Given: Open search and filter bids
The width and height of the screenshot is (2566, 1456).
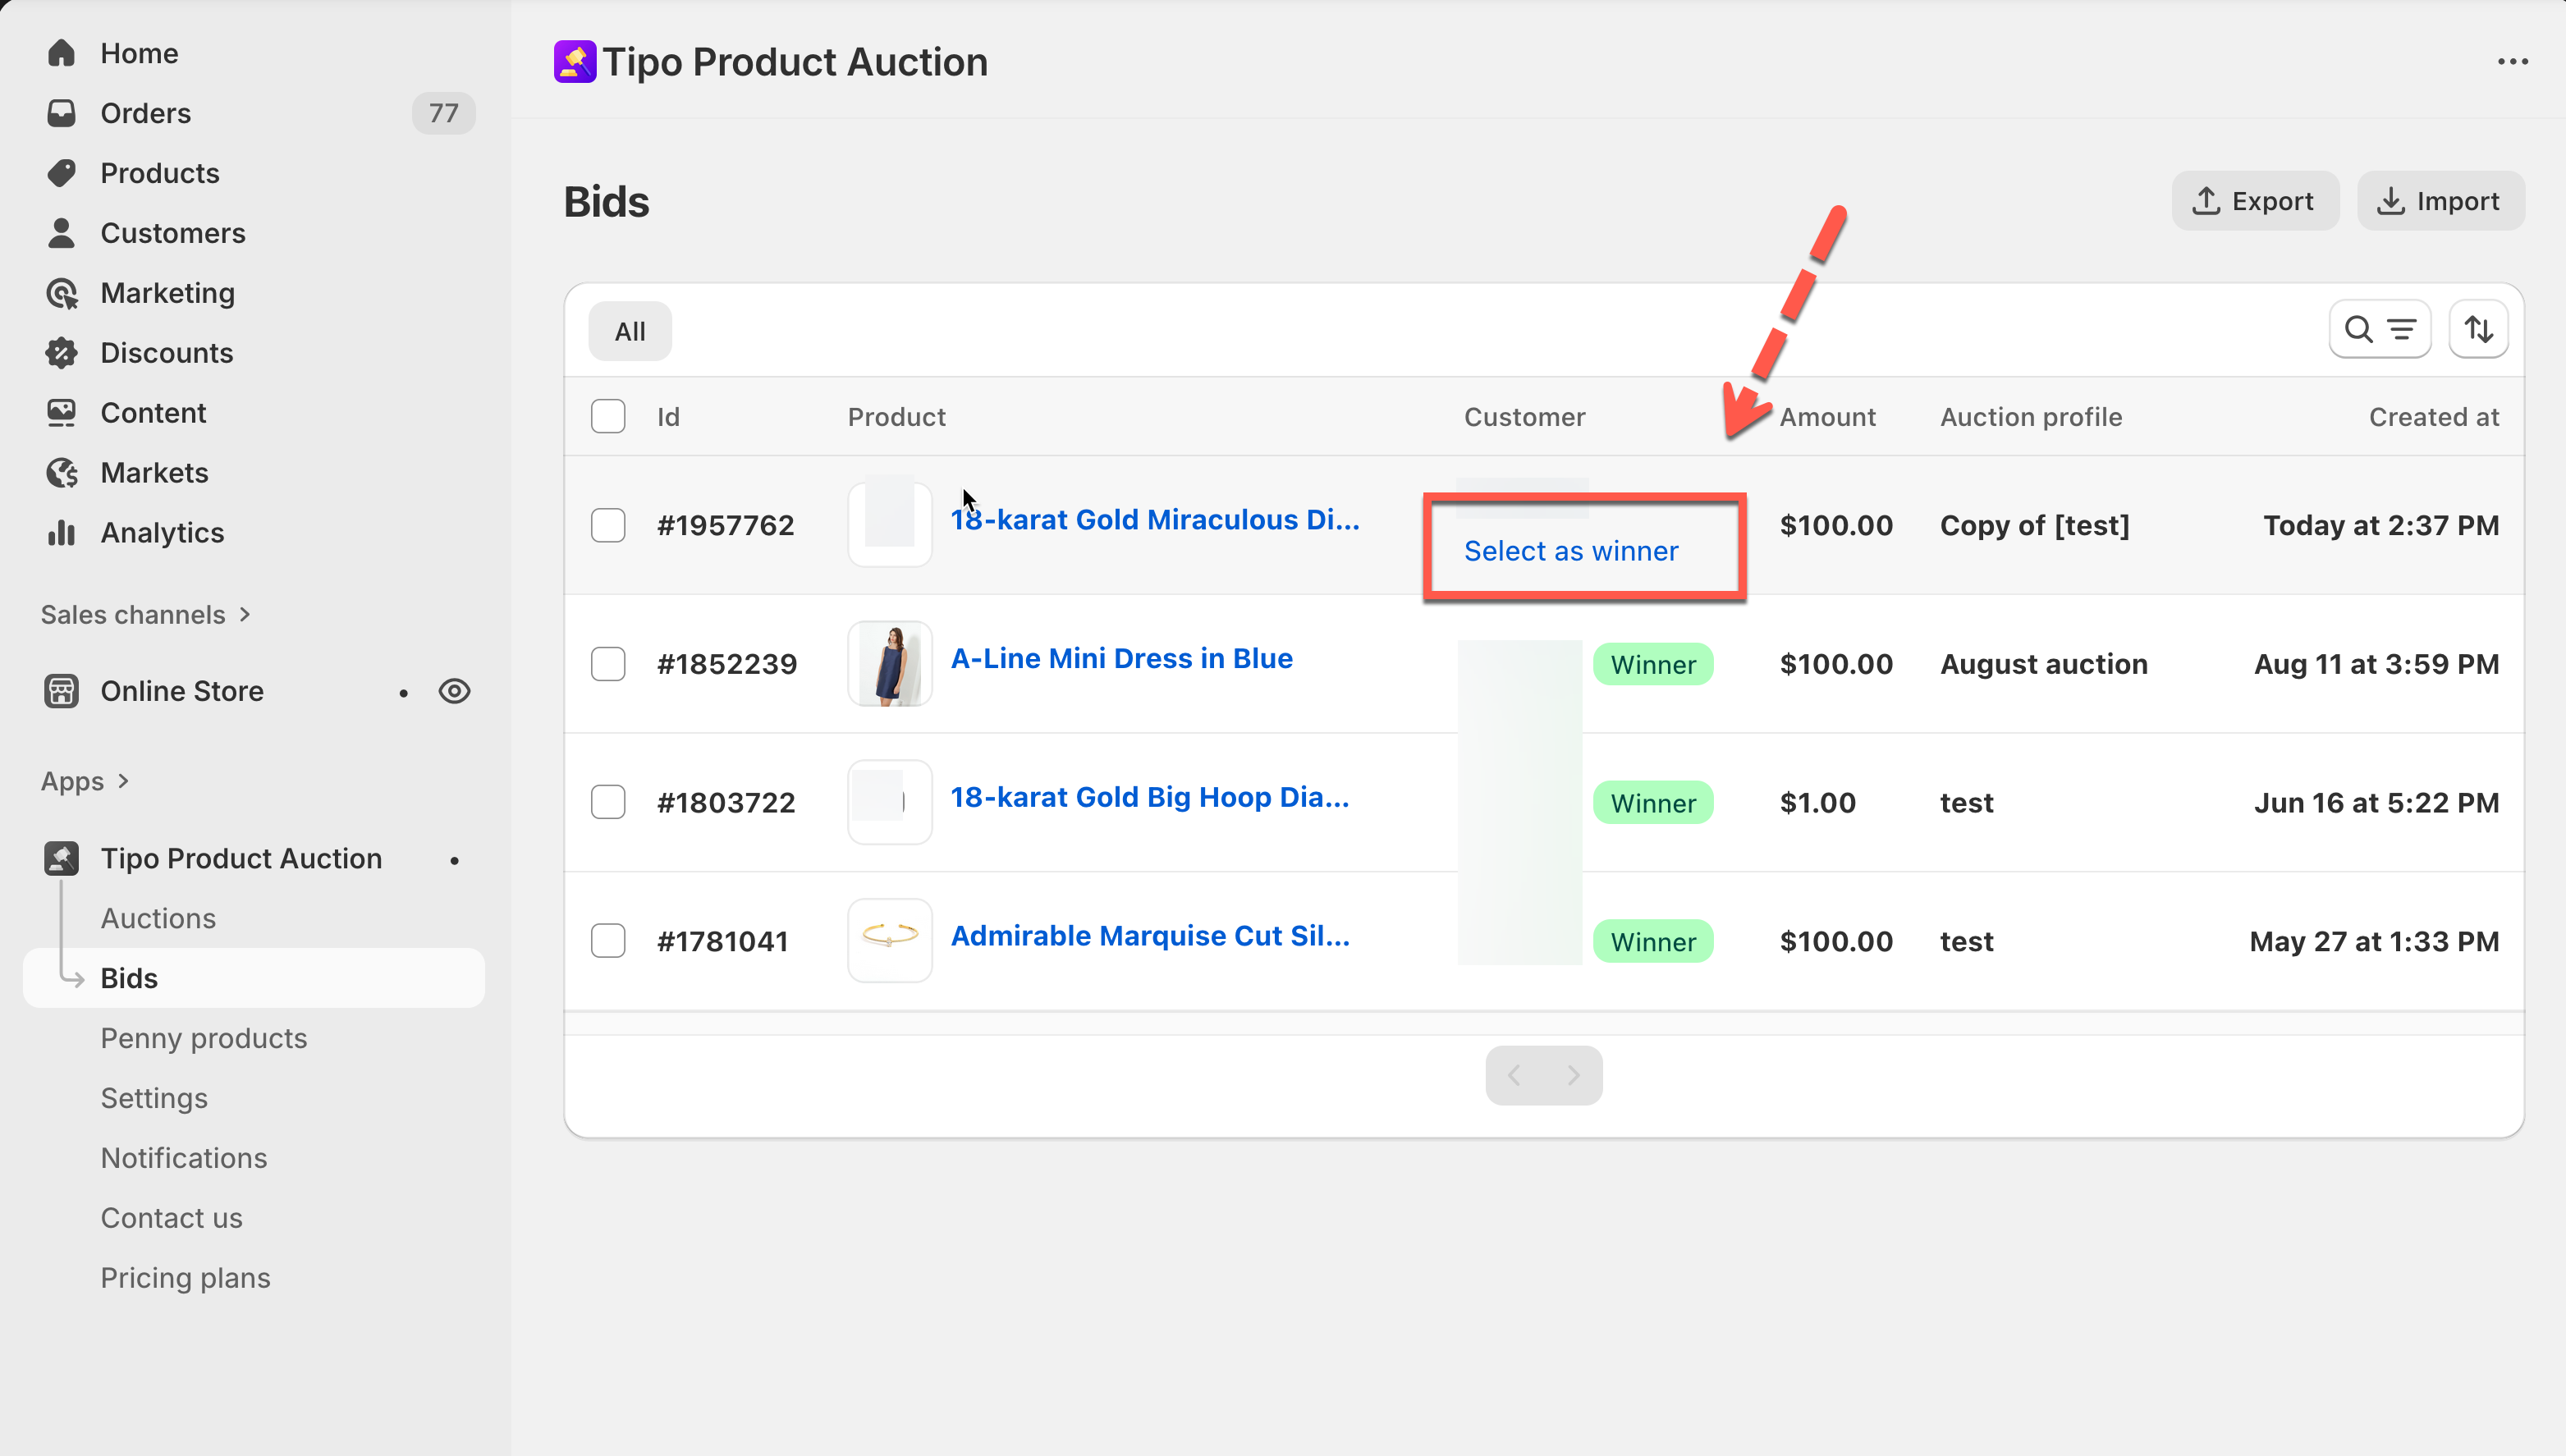Looking at the screenshot, I should pos(2379,329).
